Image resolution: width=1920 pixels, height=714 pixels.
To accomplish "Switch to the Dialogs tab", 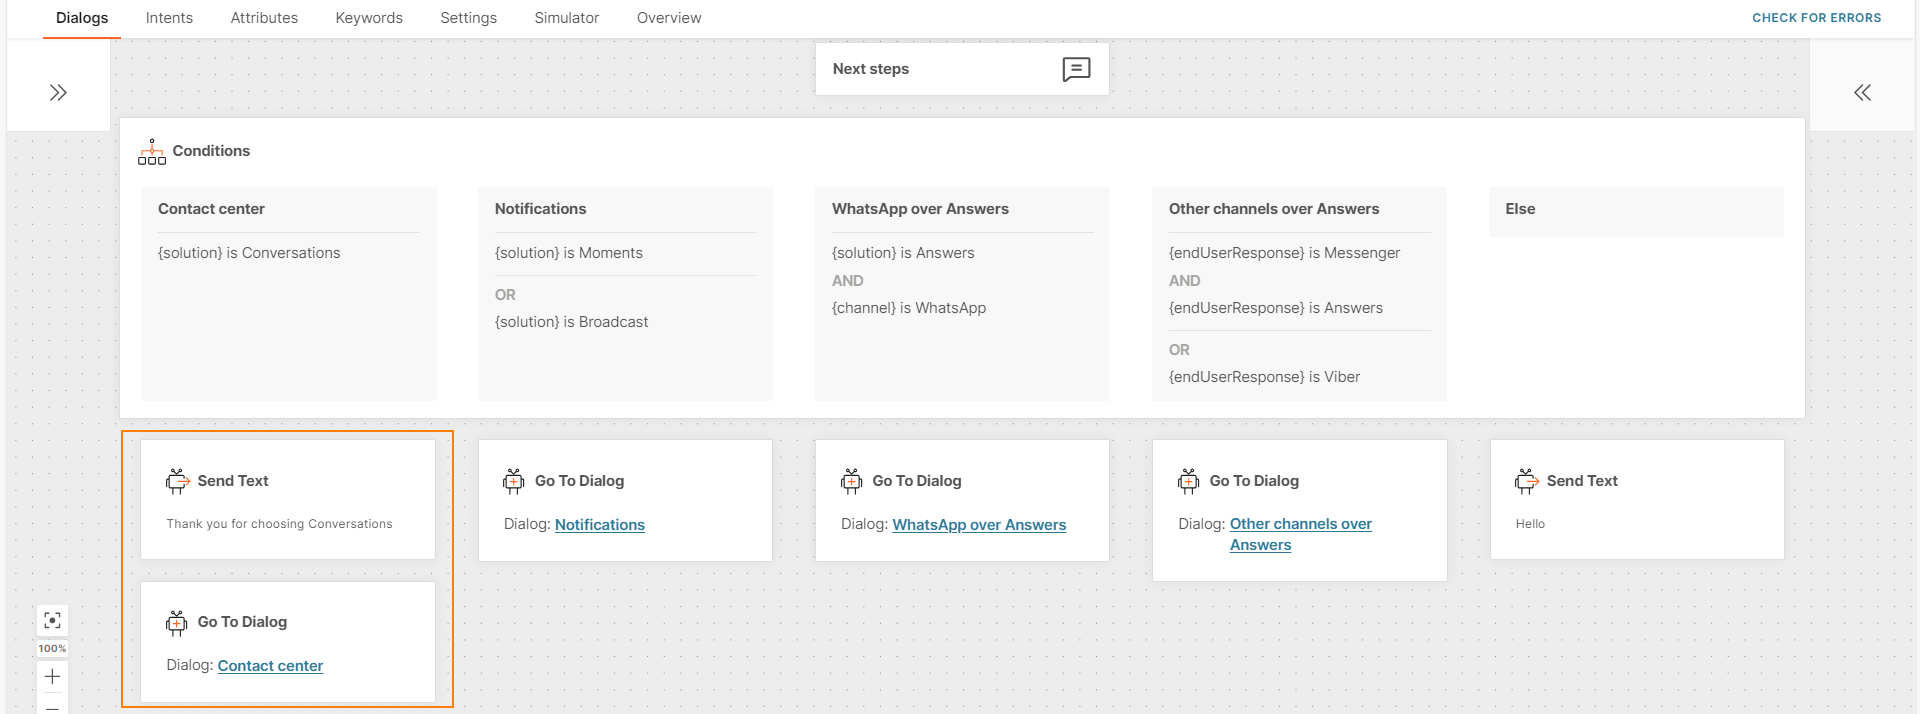I will (82, 18).
